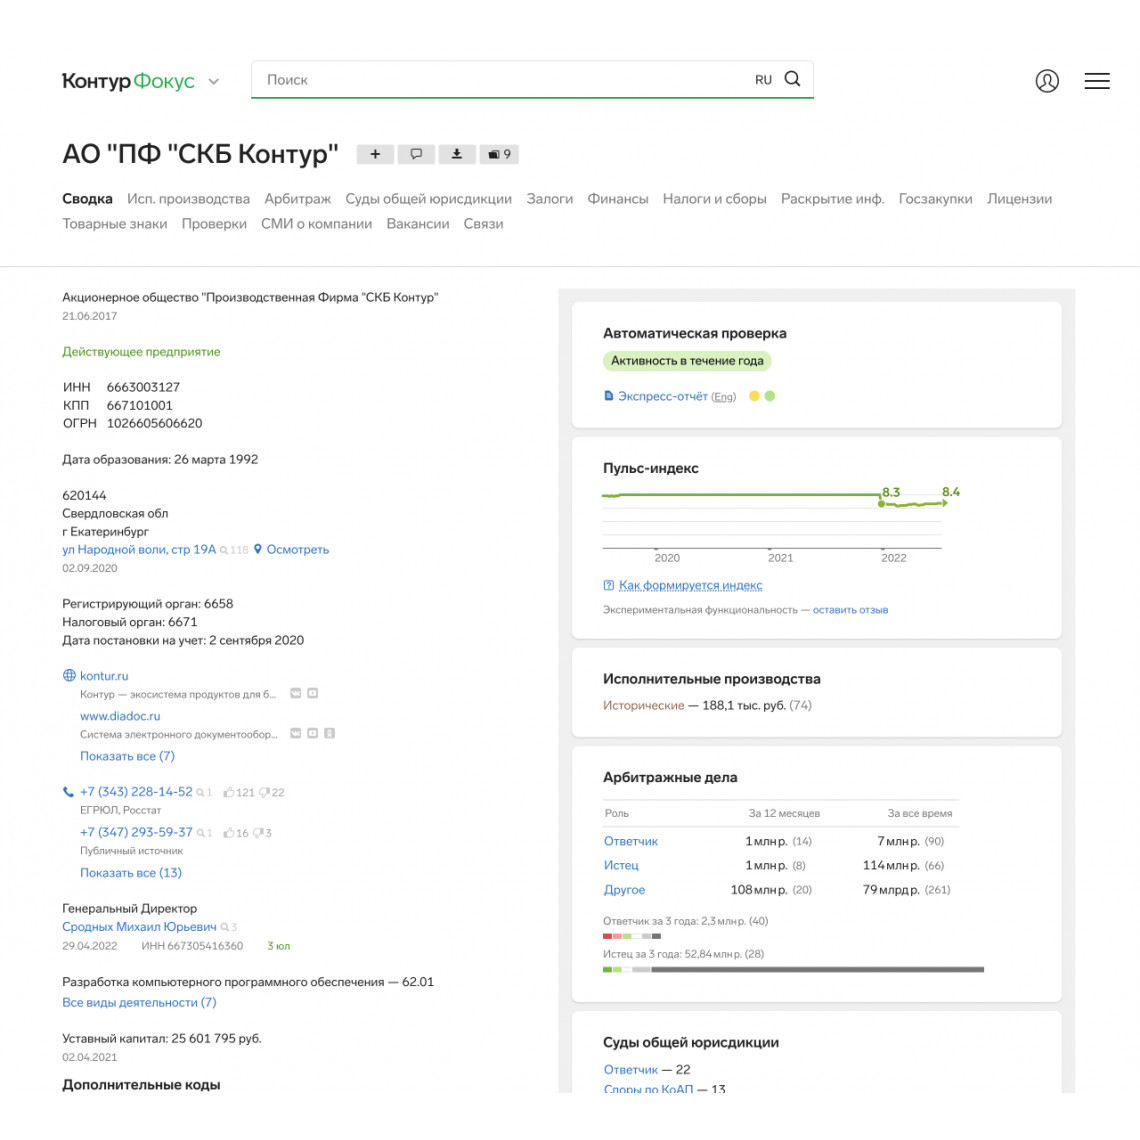Open Исторические enforcement proceedings link

[643, 705]
